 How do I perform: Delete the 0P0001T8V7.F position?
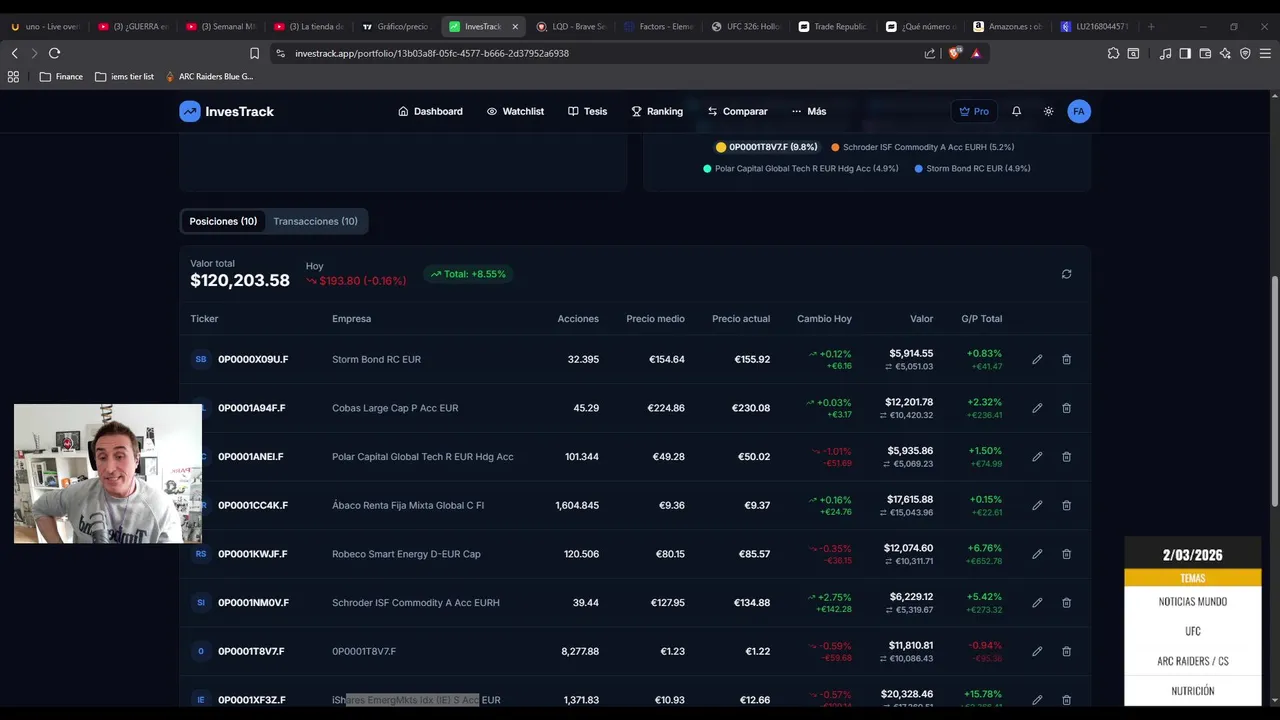[1066, 651]
